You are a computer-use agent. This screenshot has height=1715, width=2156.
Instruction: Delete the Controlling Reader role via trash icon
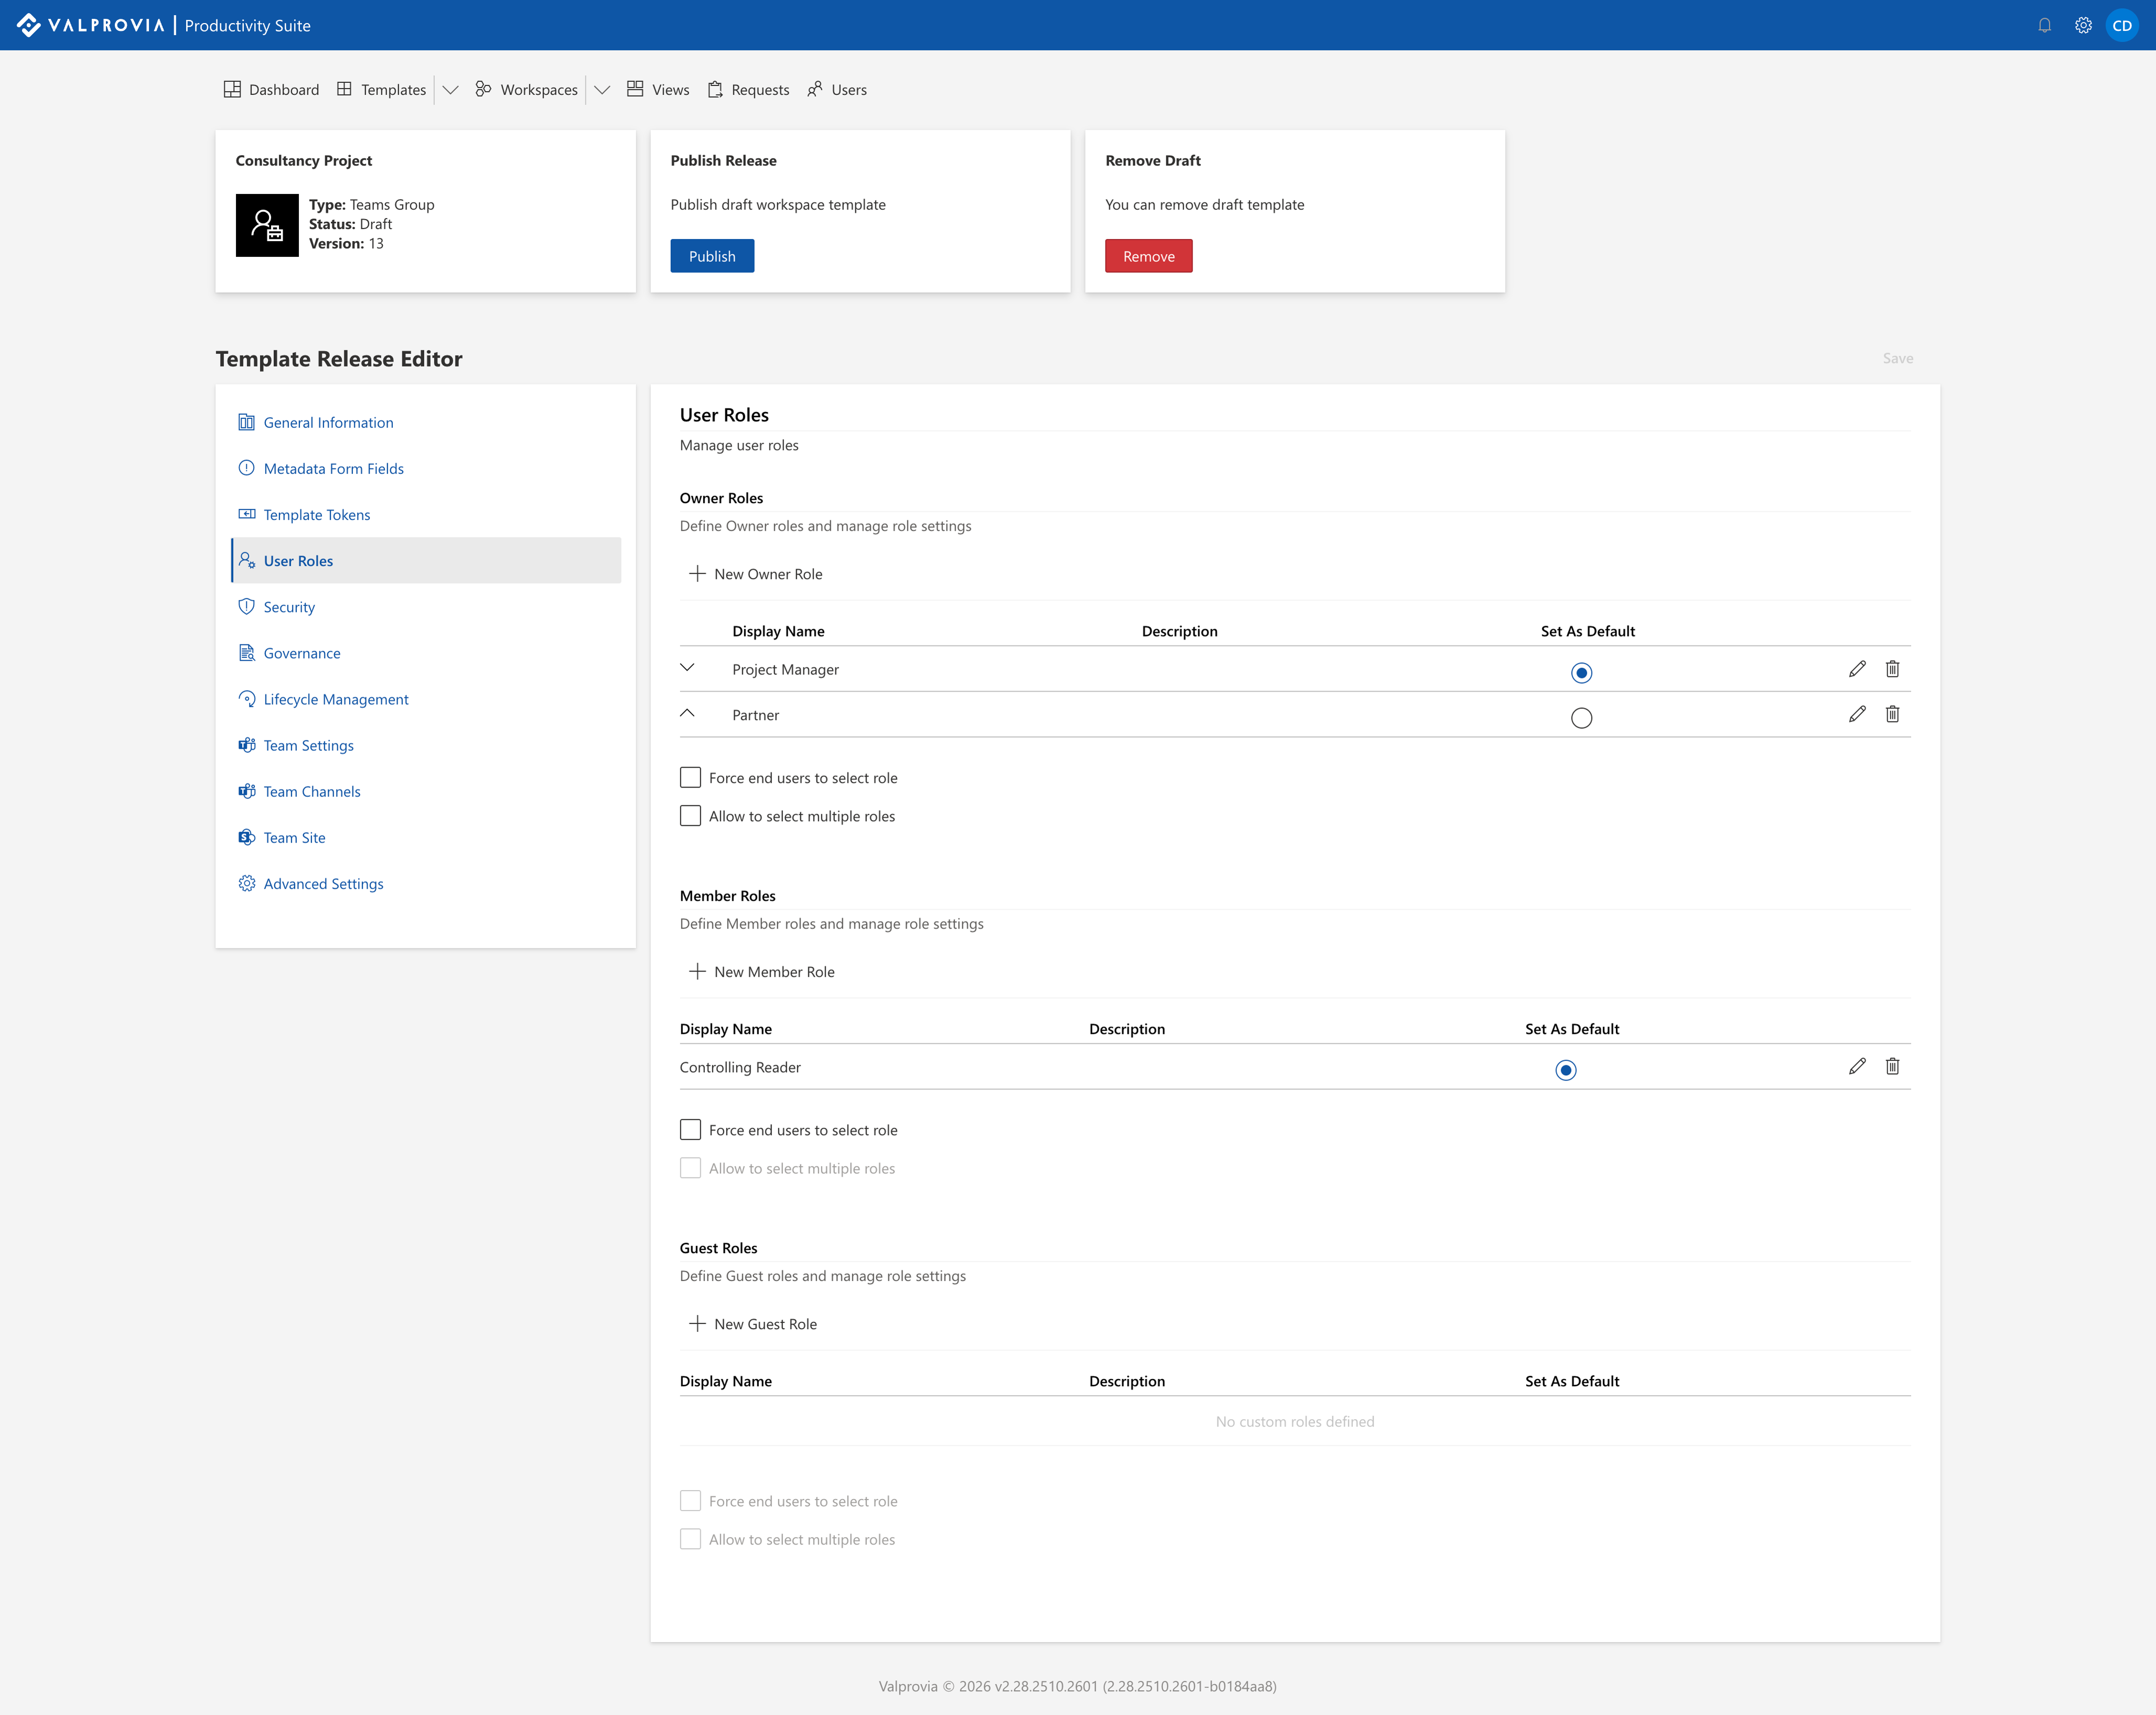(1892, 1066)
